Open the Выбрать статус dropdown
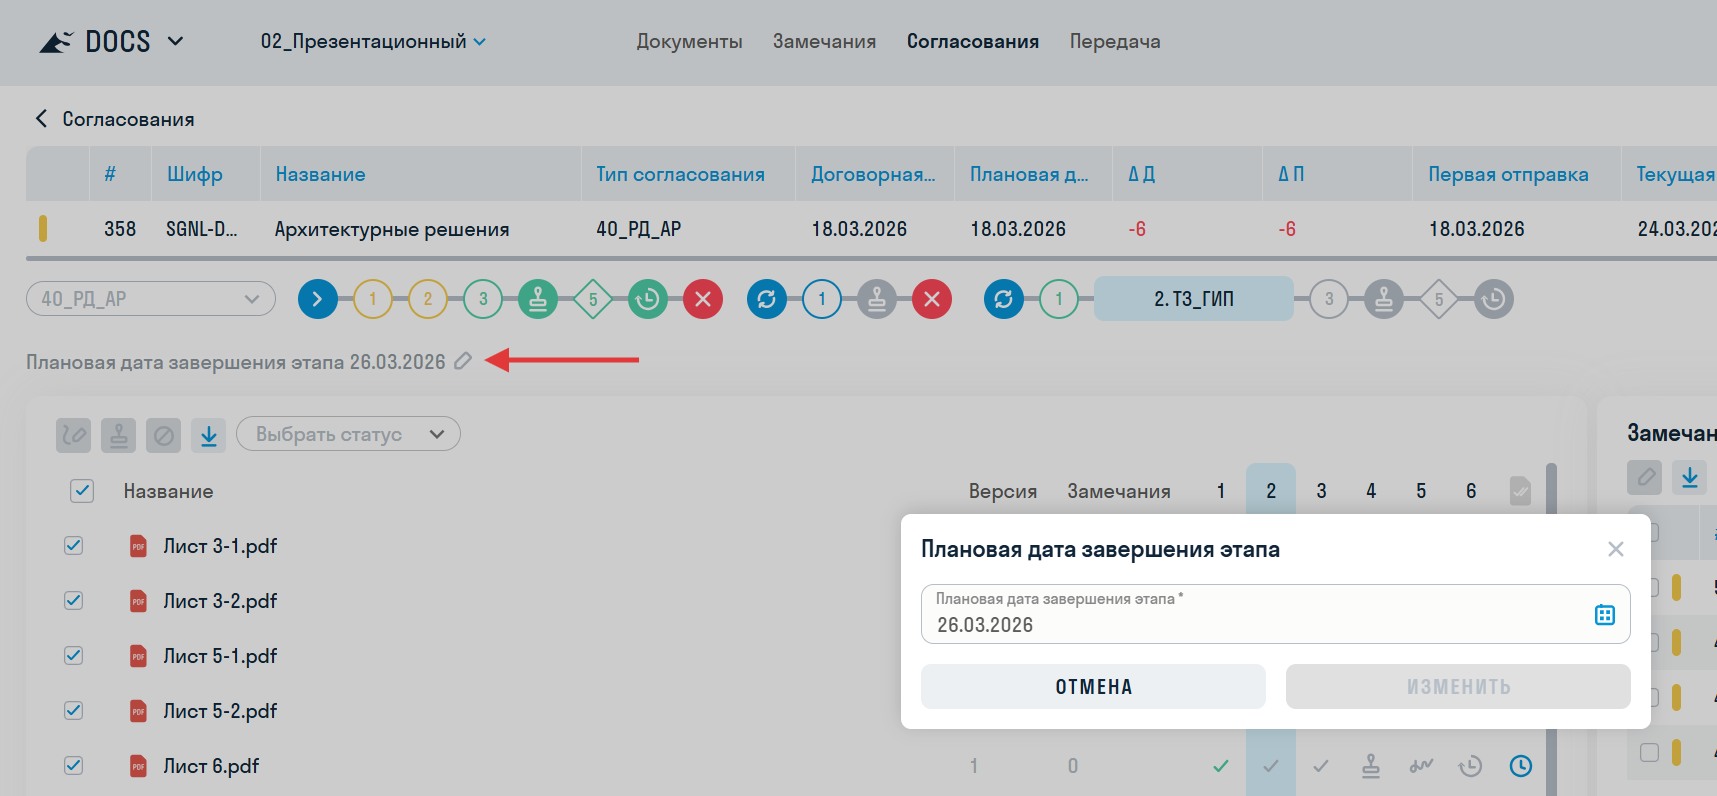1717x796 pixels. click(x=348, y=434)
